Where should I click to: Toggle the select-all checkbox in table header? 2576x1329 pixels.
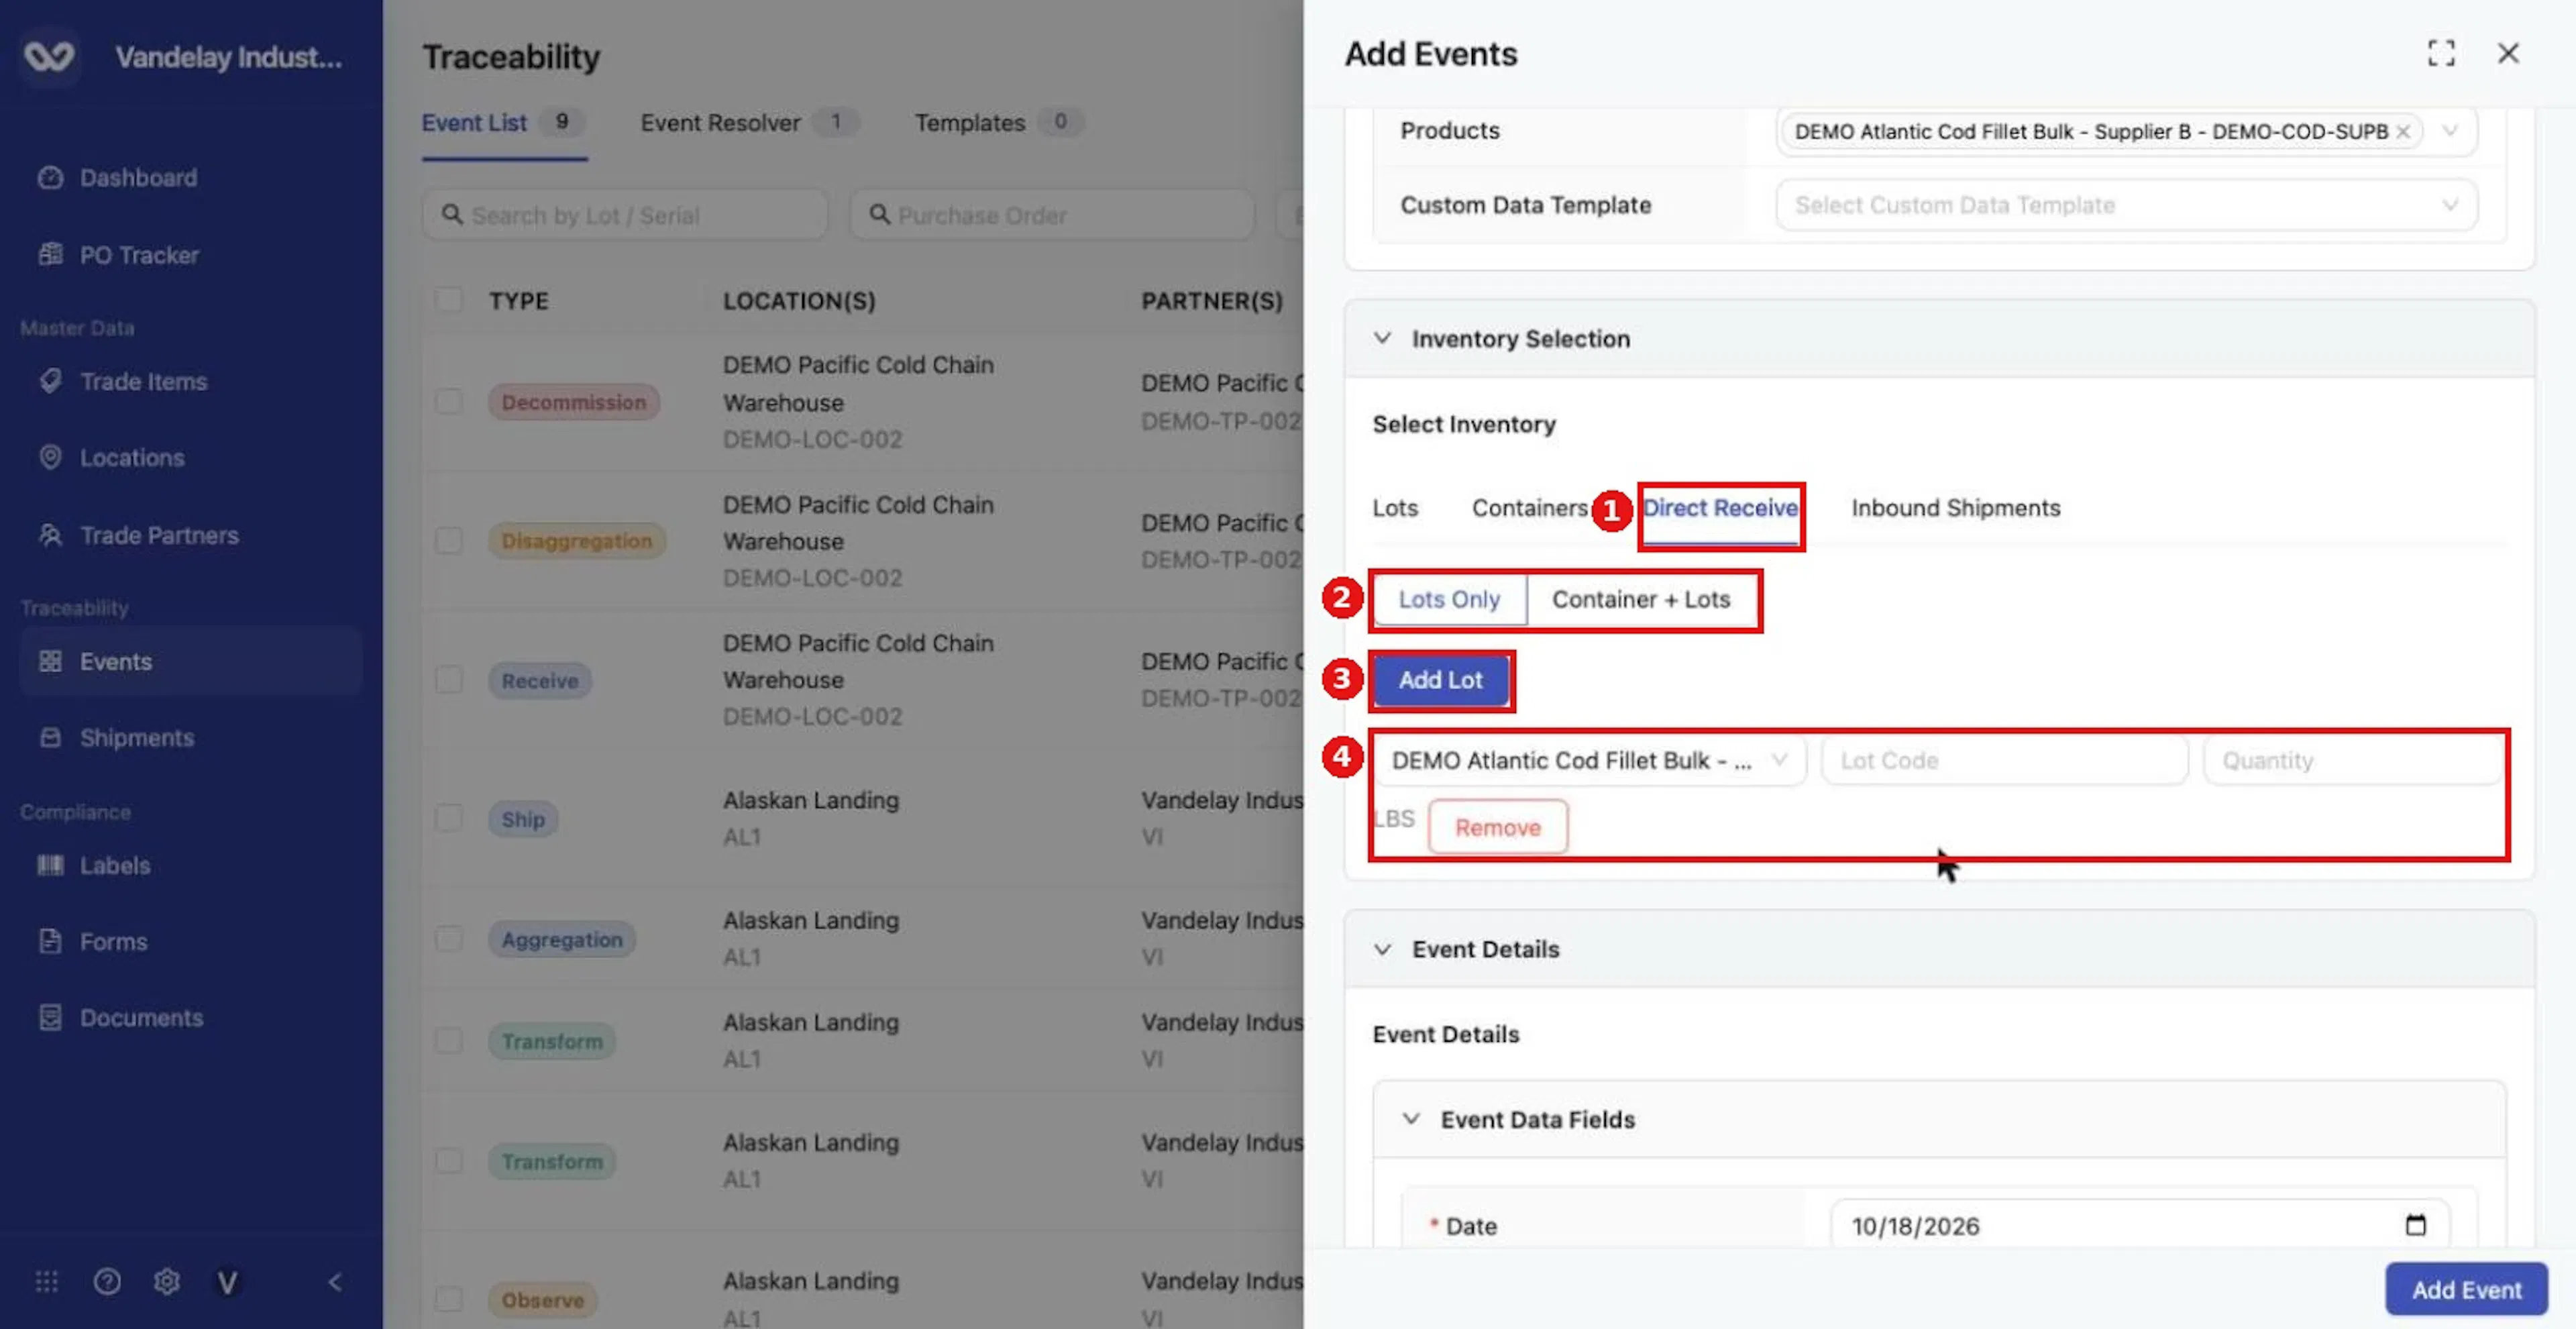(449, 300)
